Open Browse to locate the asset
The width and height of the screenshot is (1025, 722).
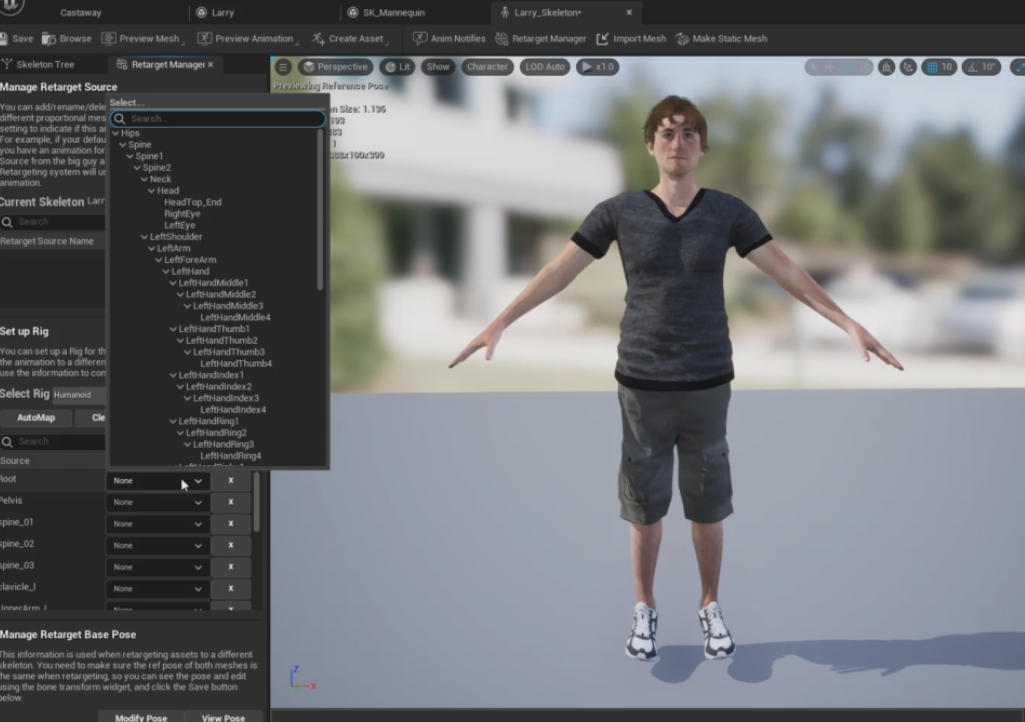[x=67, y=39]
